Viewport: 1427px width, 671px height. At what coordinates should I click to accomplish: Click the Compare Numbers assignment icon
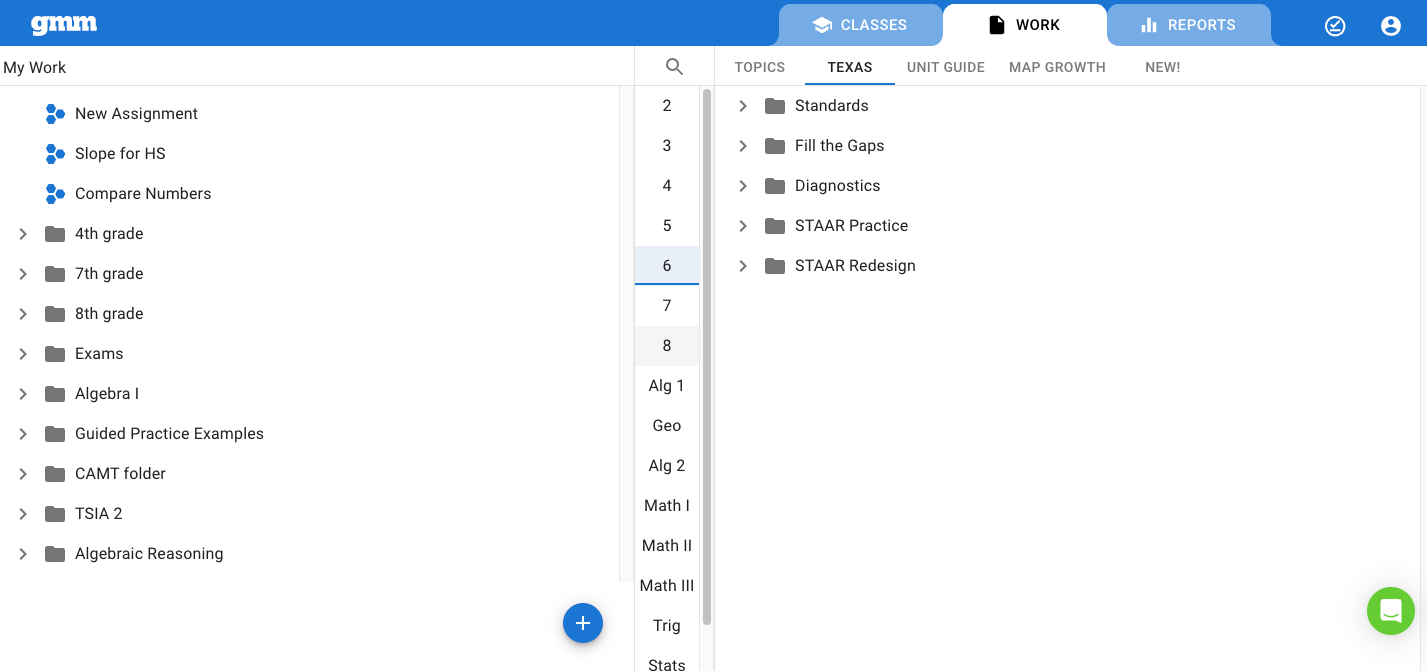click(x=56, y=194)
